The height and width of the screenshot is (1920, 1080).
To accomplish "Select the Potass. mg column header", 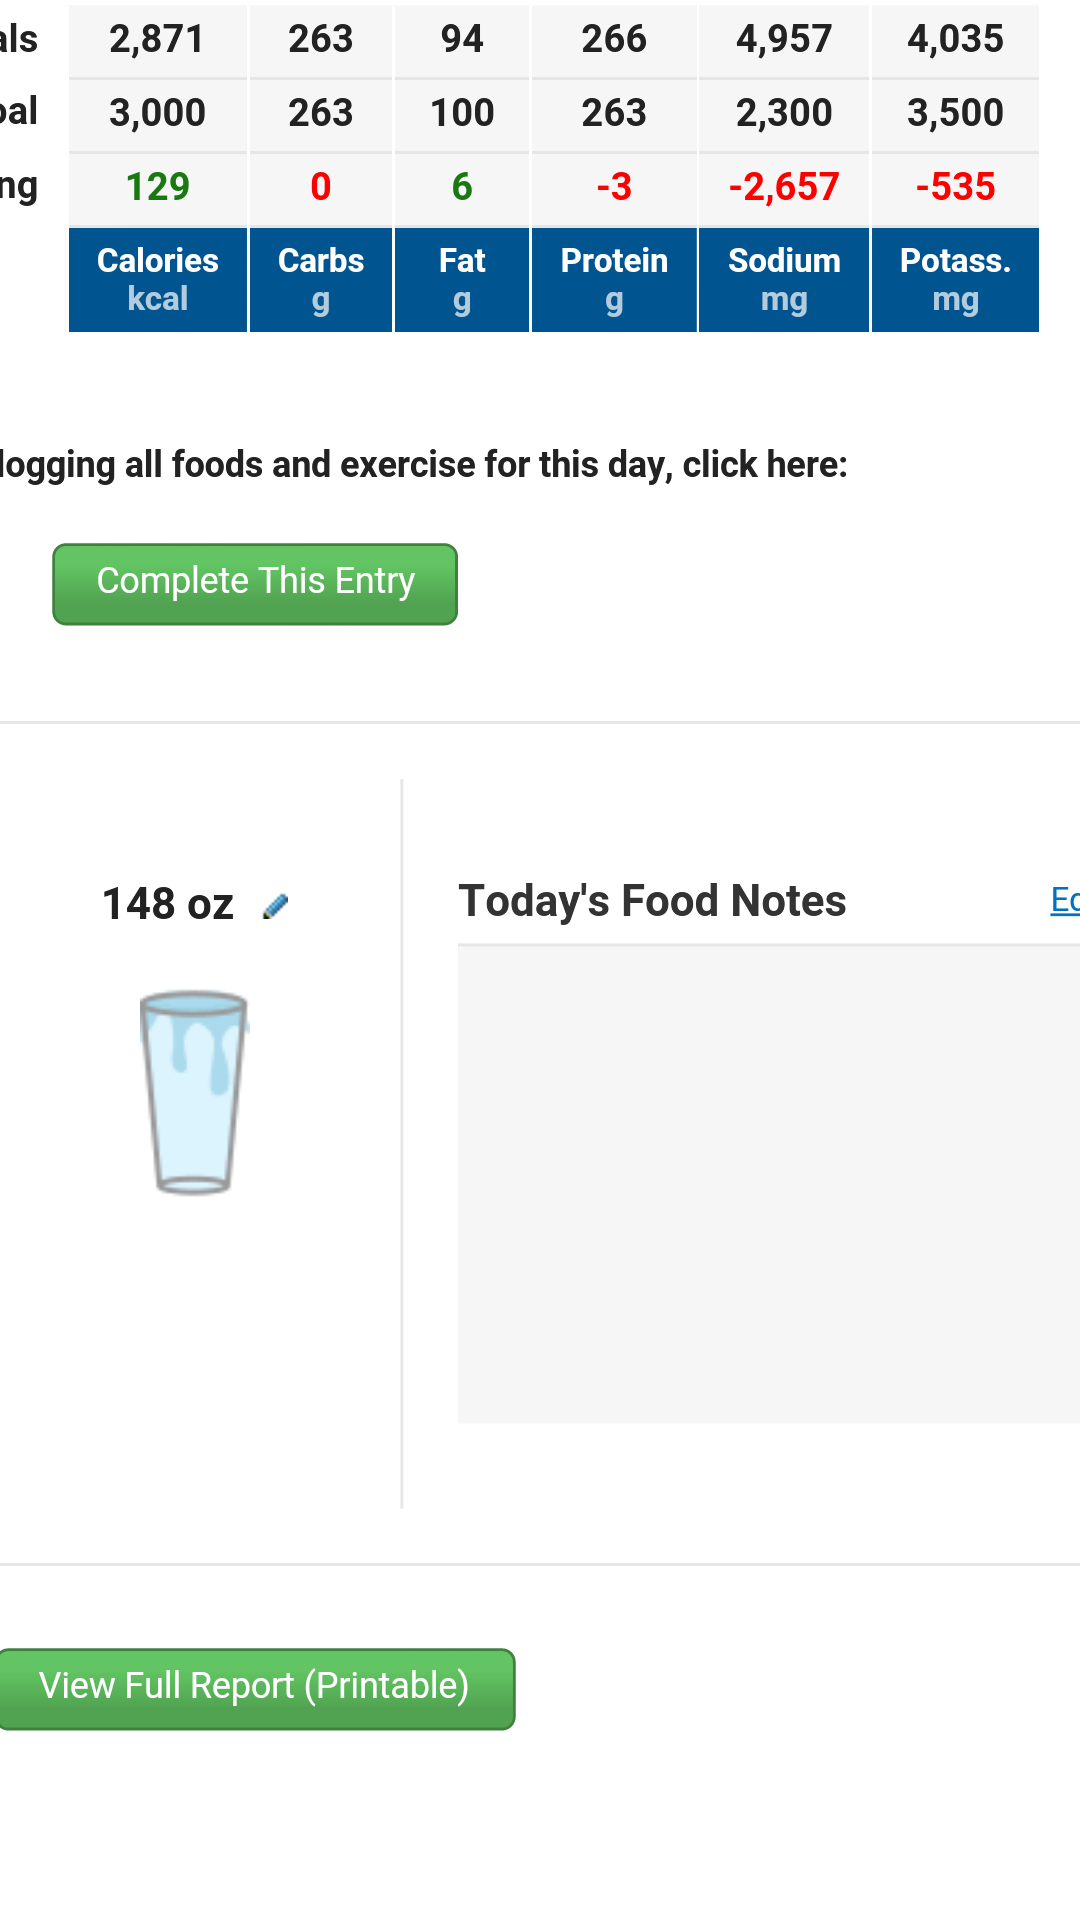I will 955,280.
